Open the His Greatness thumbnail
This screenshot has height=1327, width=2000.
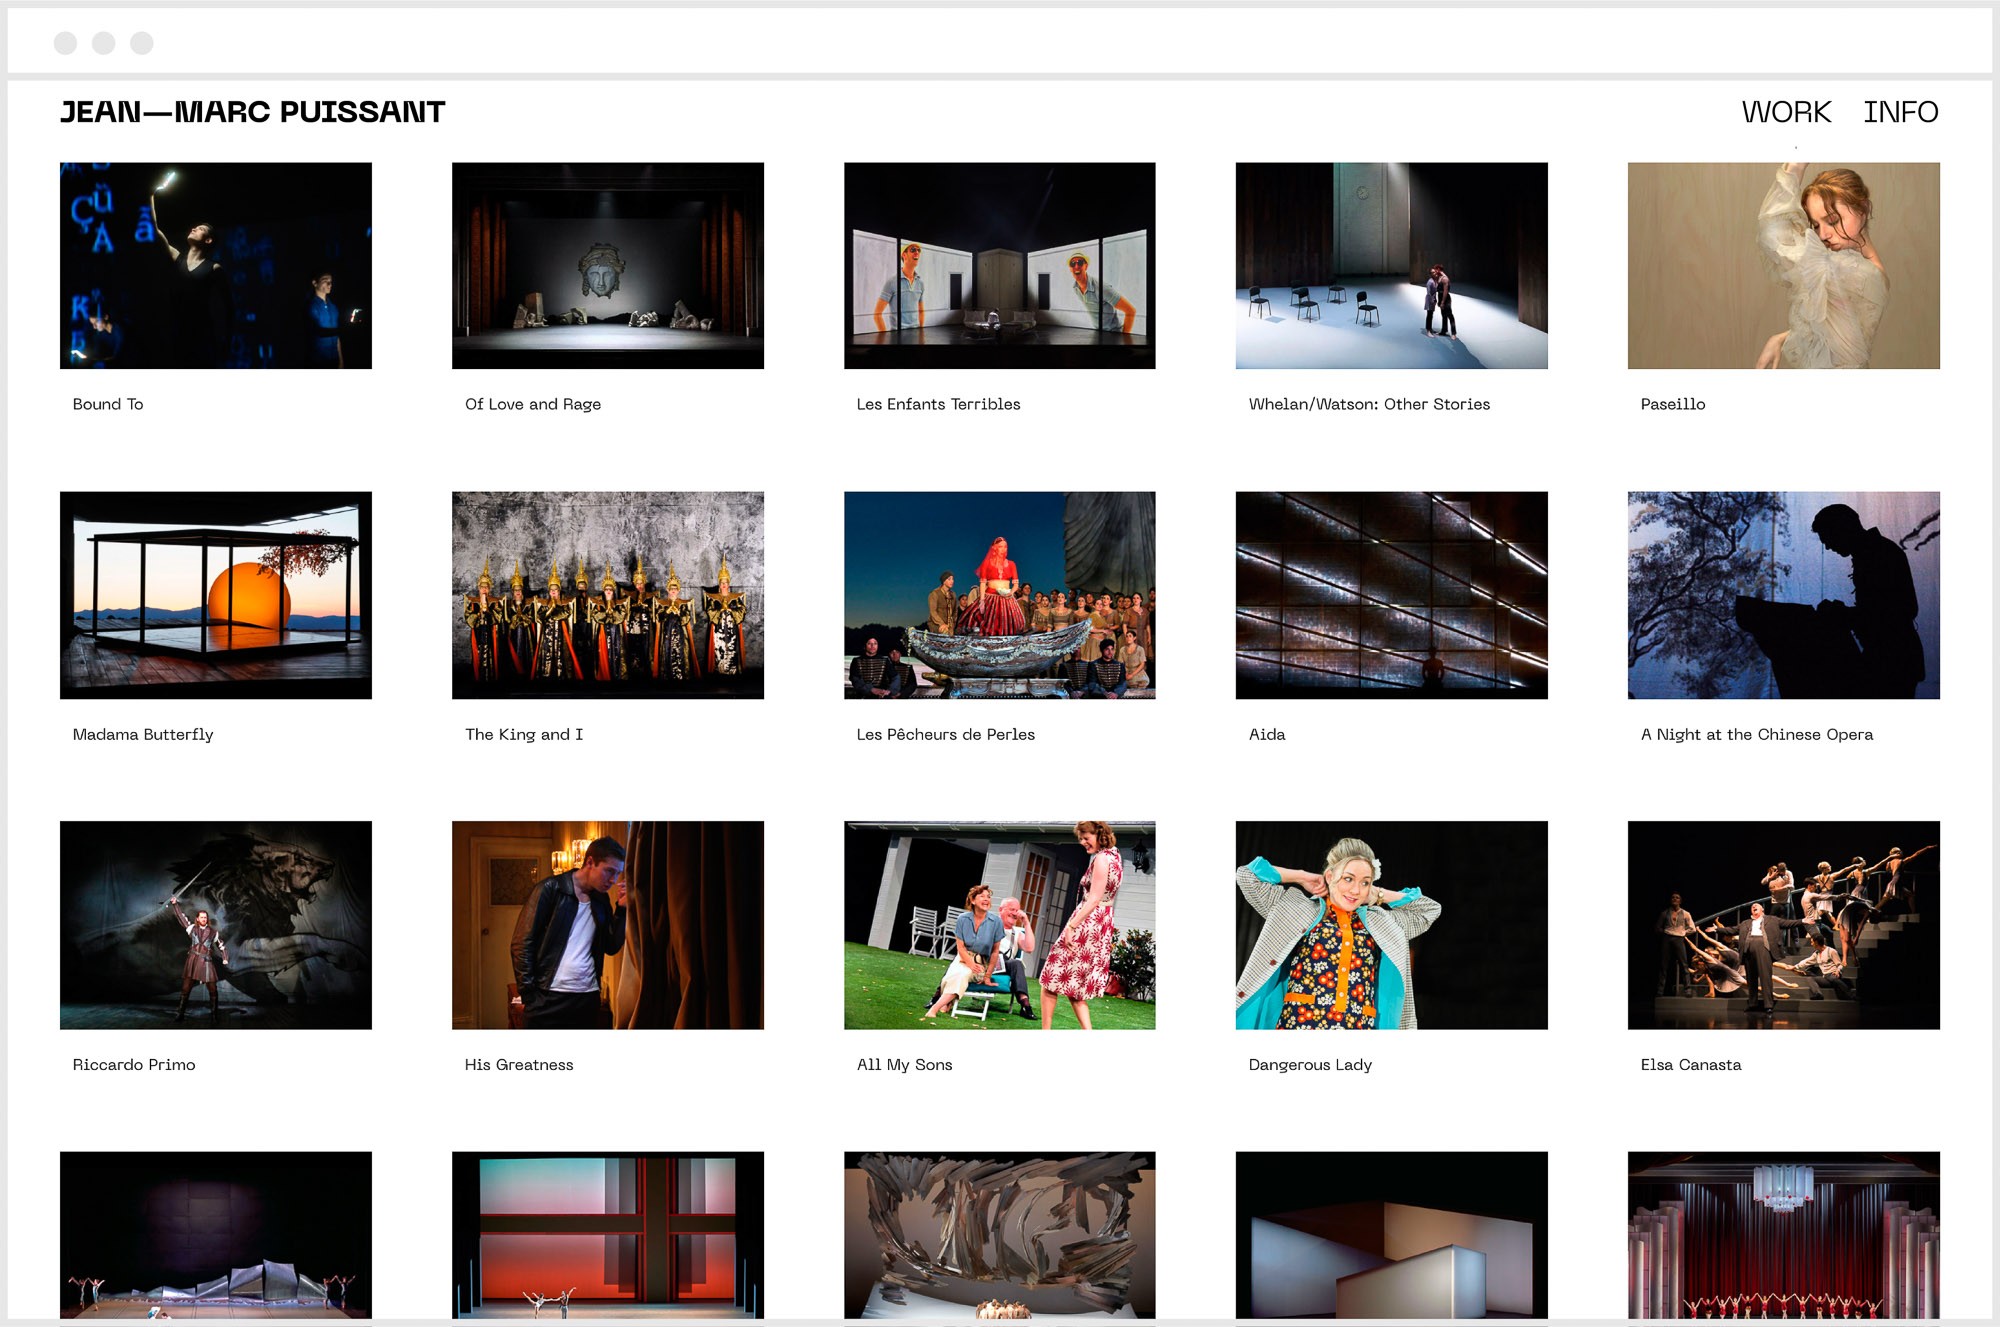click(608, 925)
